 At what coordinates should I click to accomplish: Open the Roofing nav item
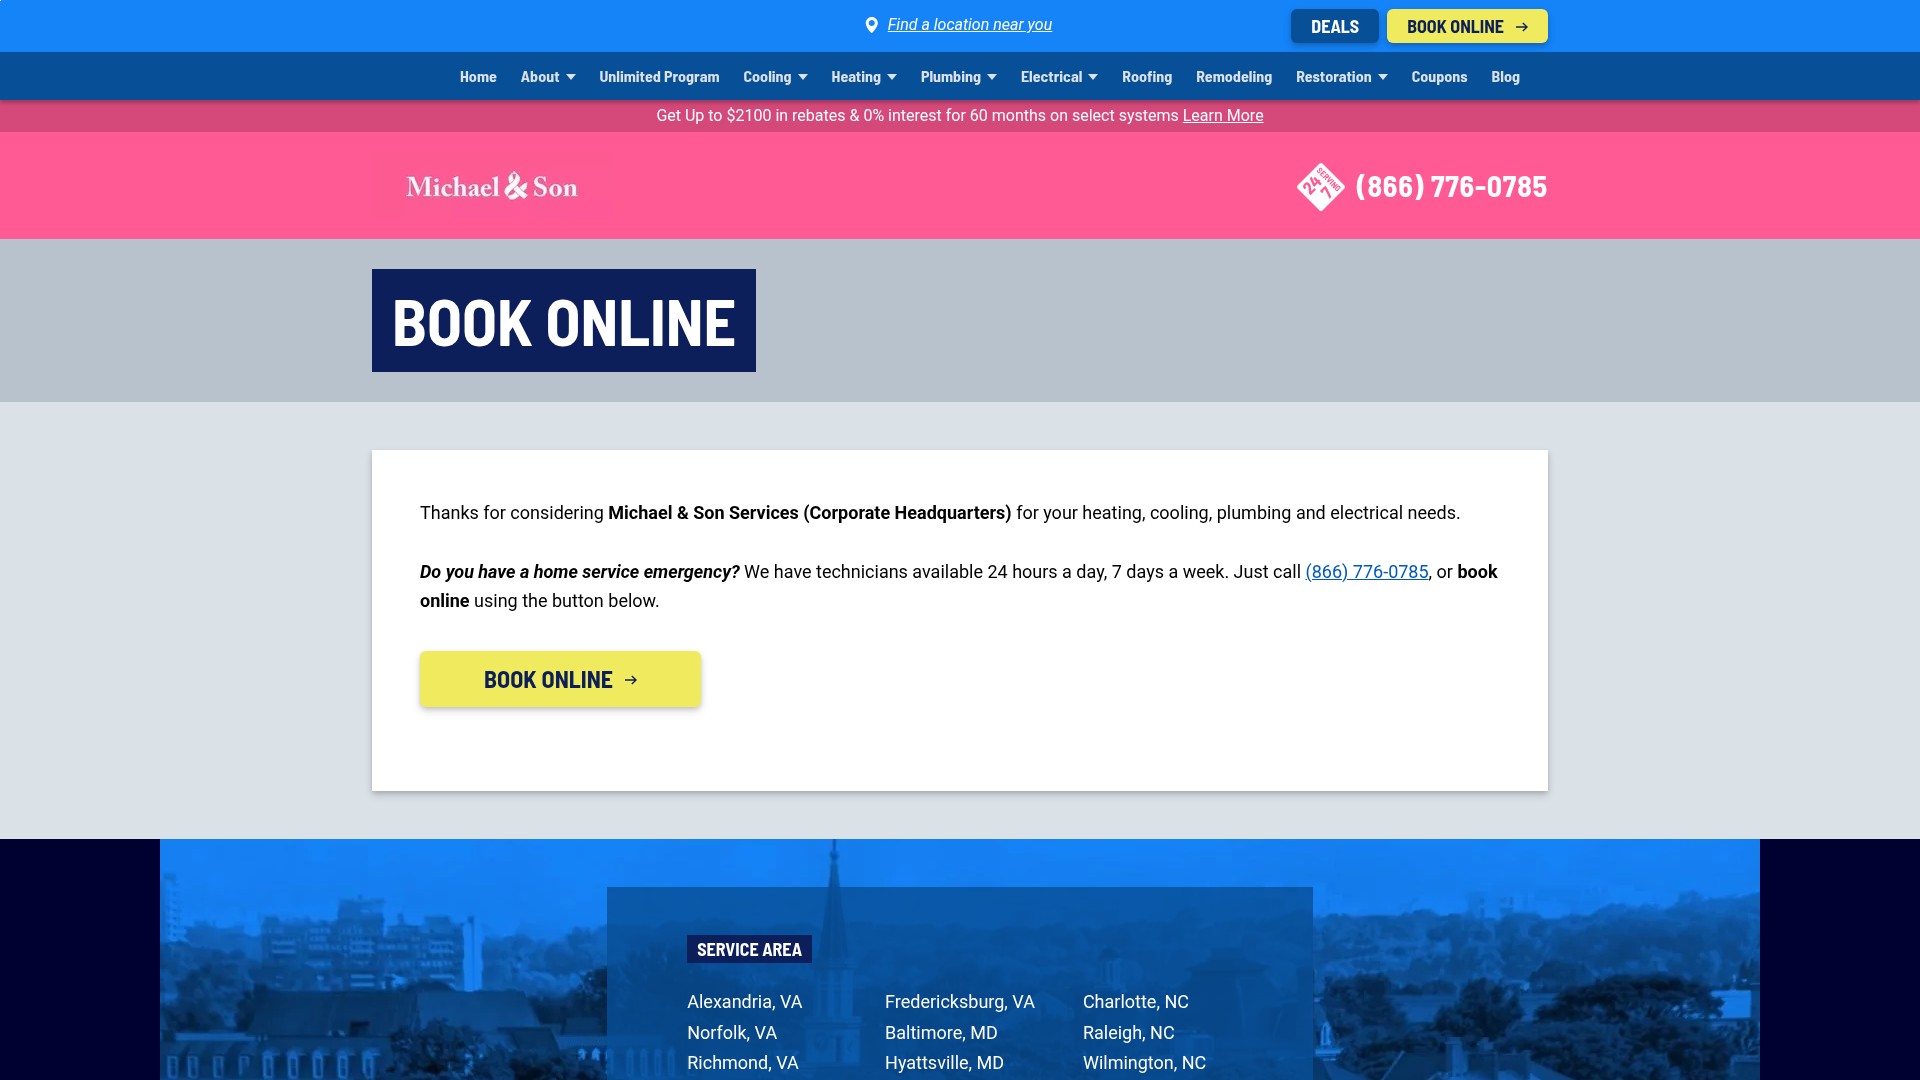1147,77
